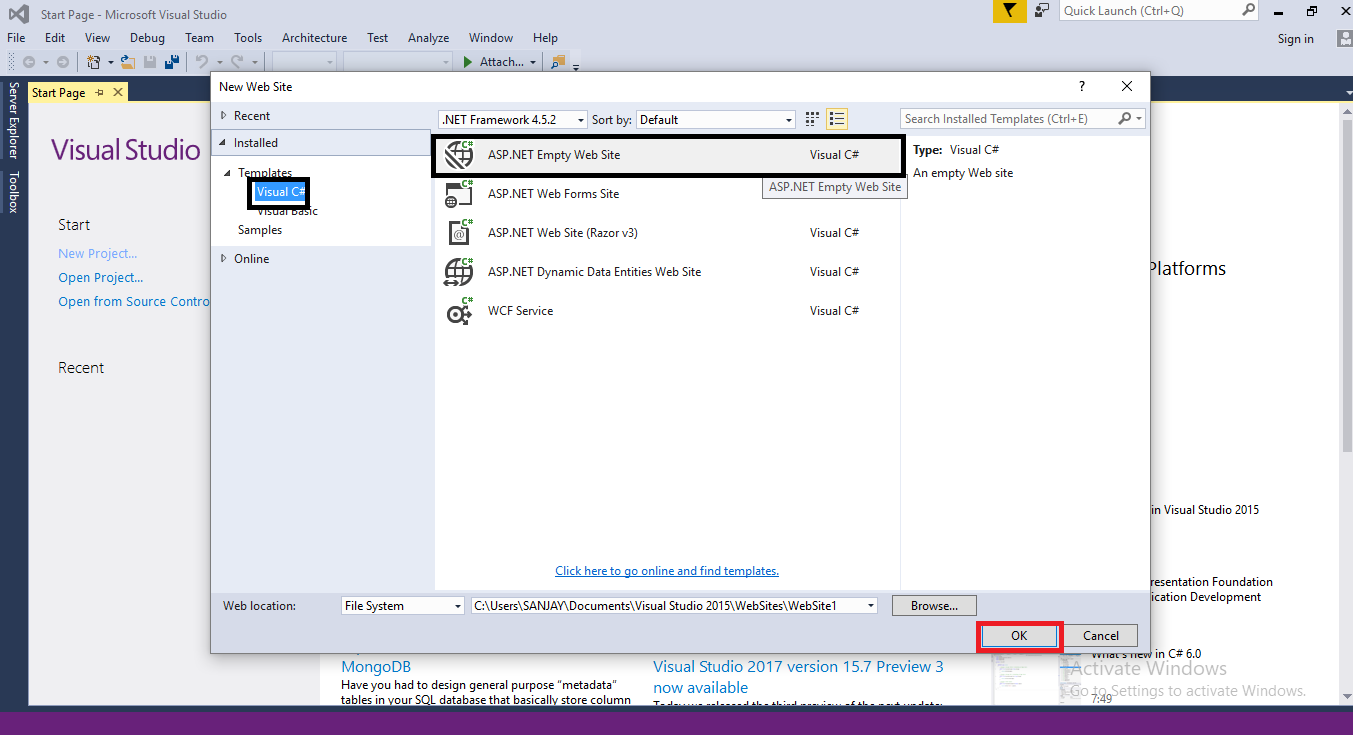Open the Attach button dropdown arrow

click(x=533, y=62)
